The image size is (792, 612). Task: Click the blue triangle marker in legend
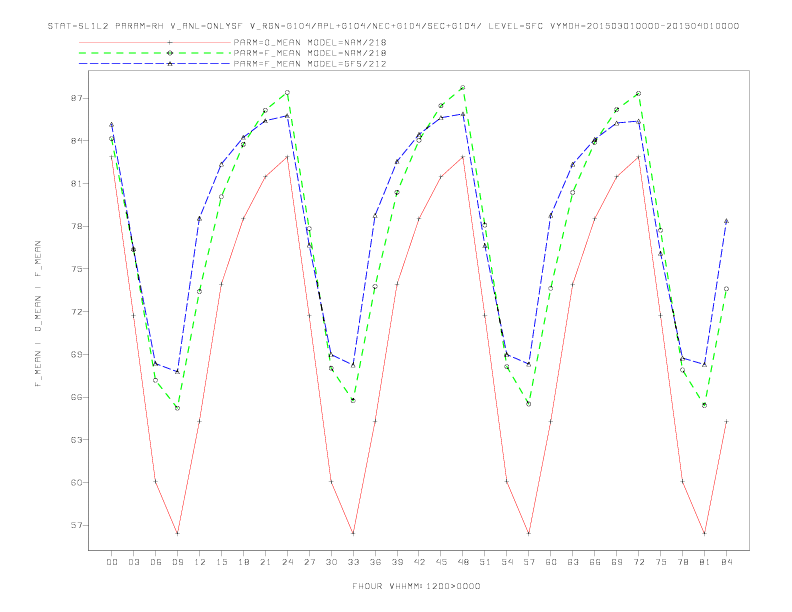tap(170, 64)
